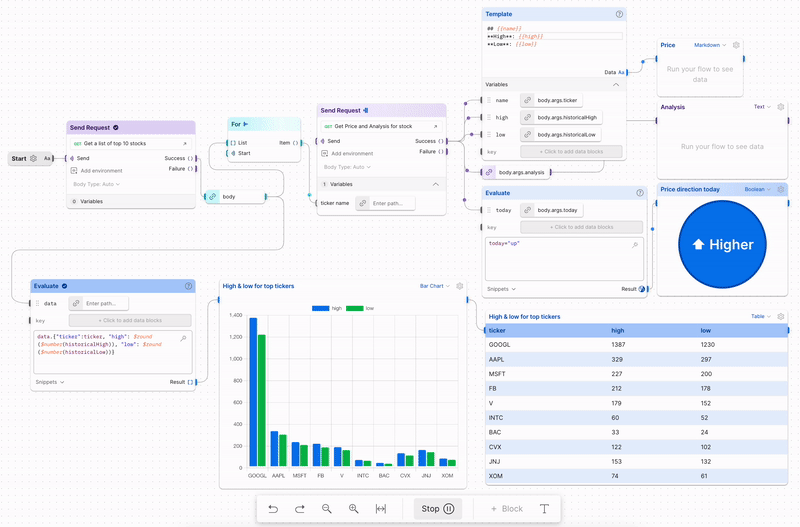
Task: Click the fit-to-width icon in toolbar
Action: 381,509
